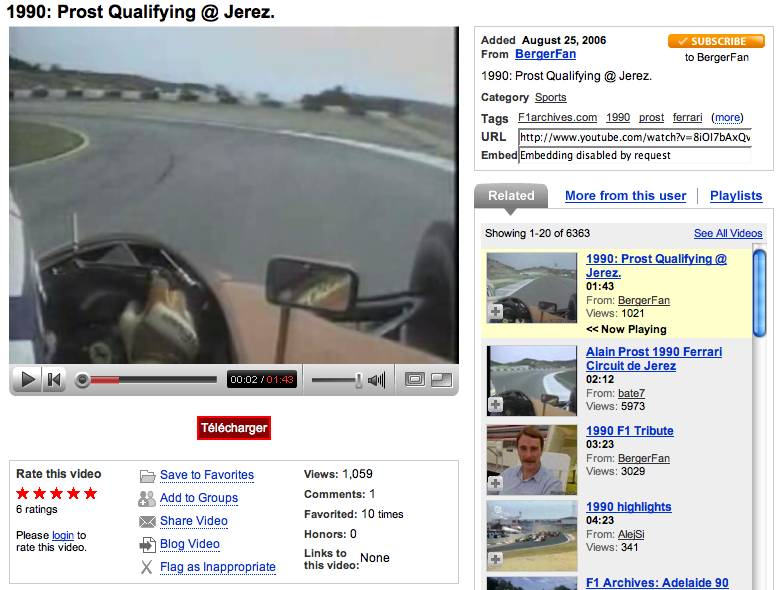Follow the login link to rate

(63, 535)
